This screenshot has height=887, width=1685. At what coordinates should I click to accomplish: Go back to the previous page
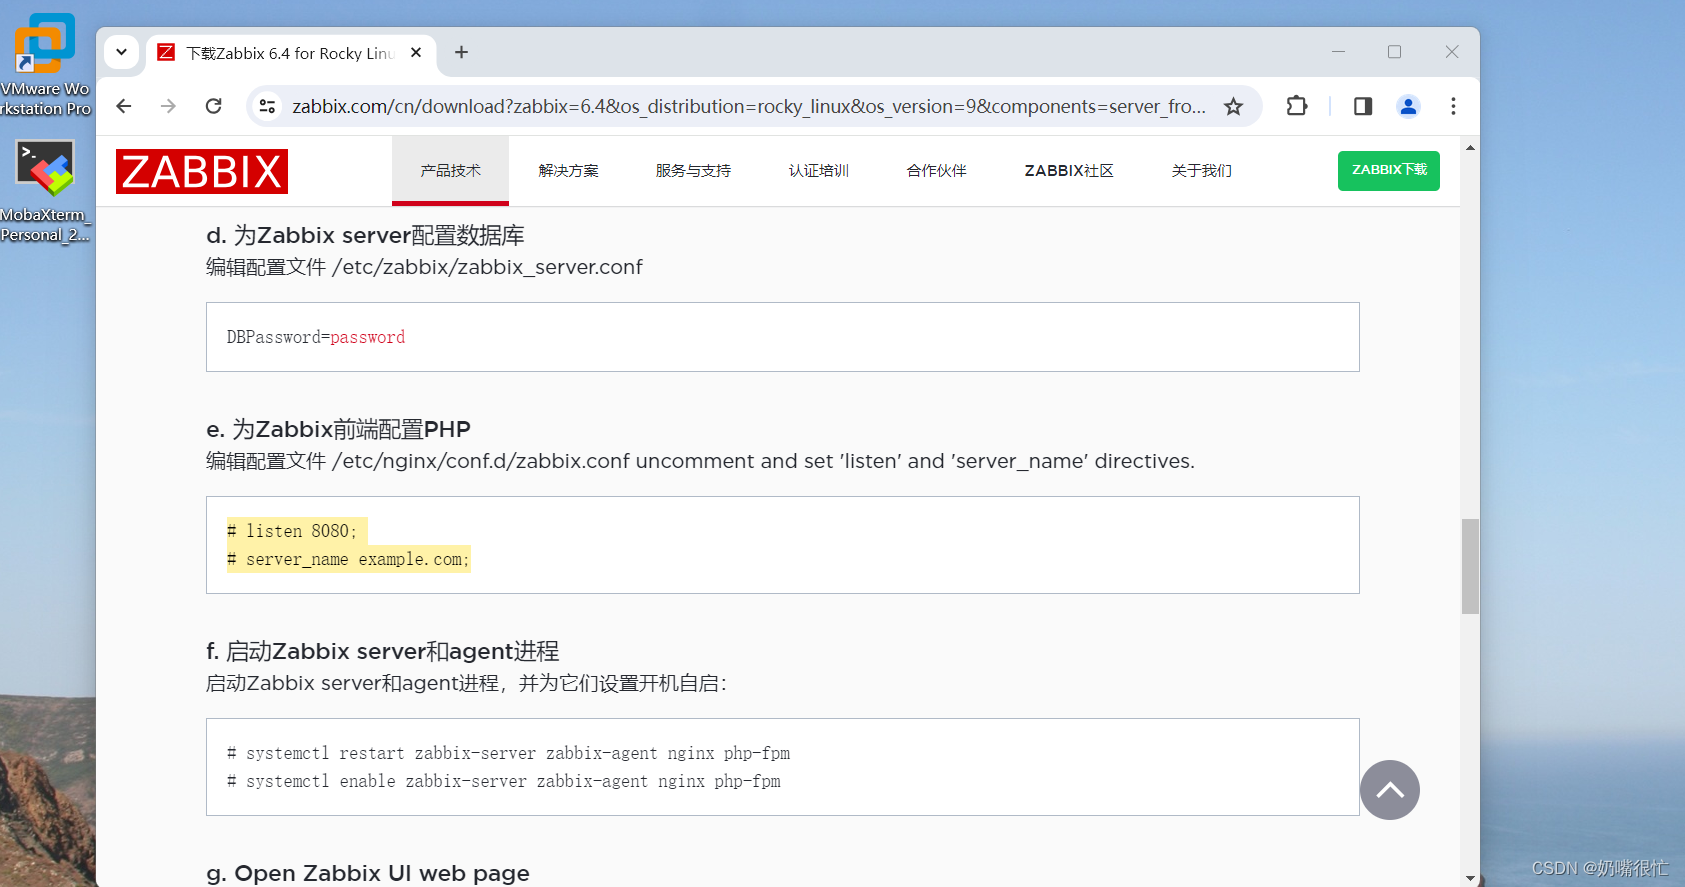124,106
